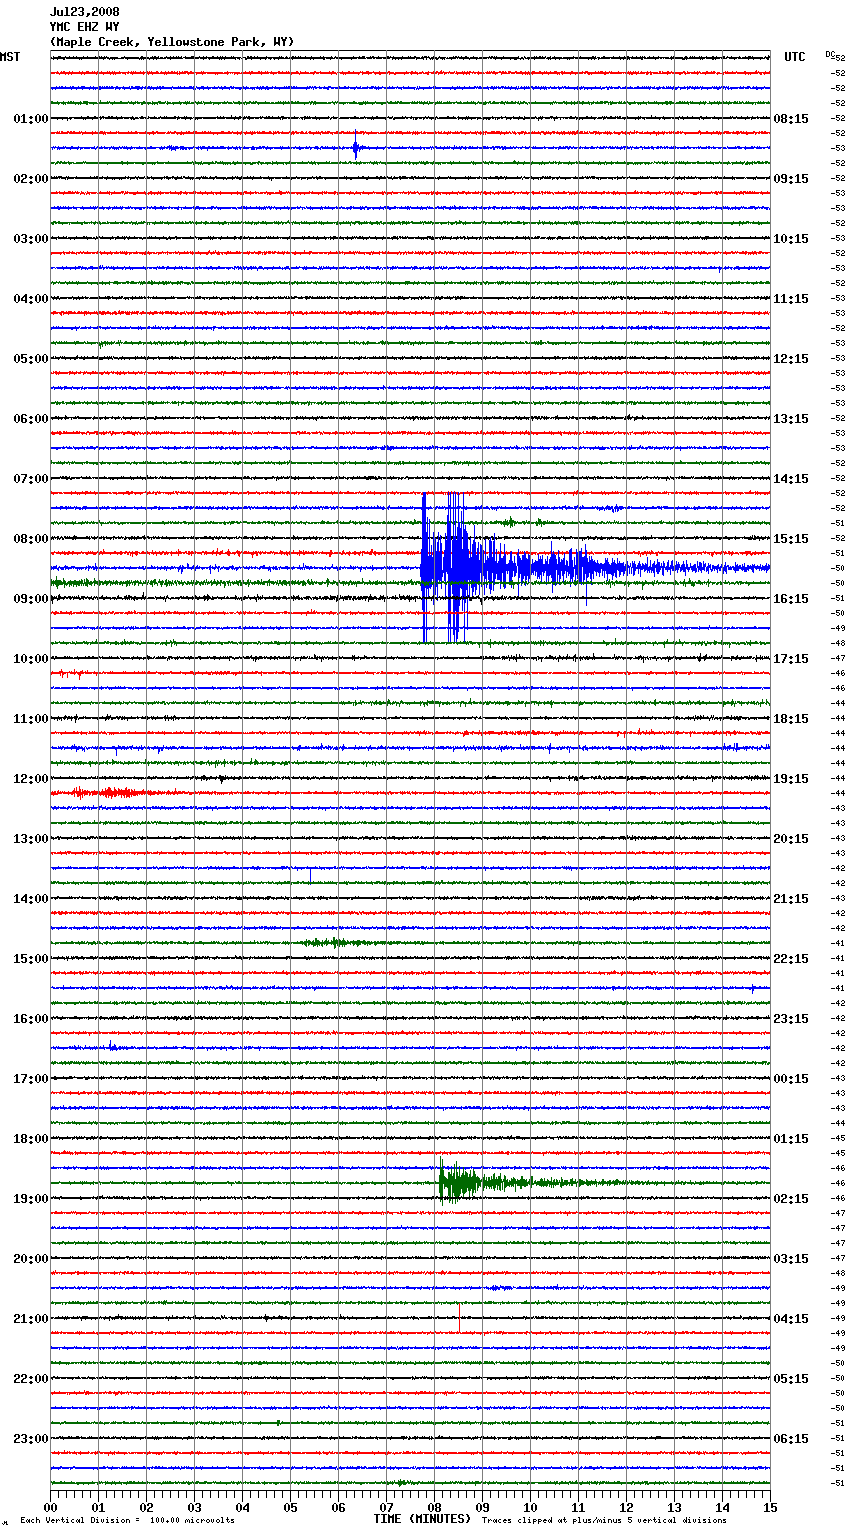
Task: Select the 03:00 MST time label
Action: (31, 239)
